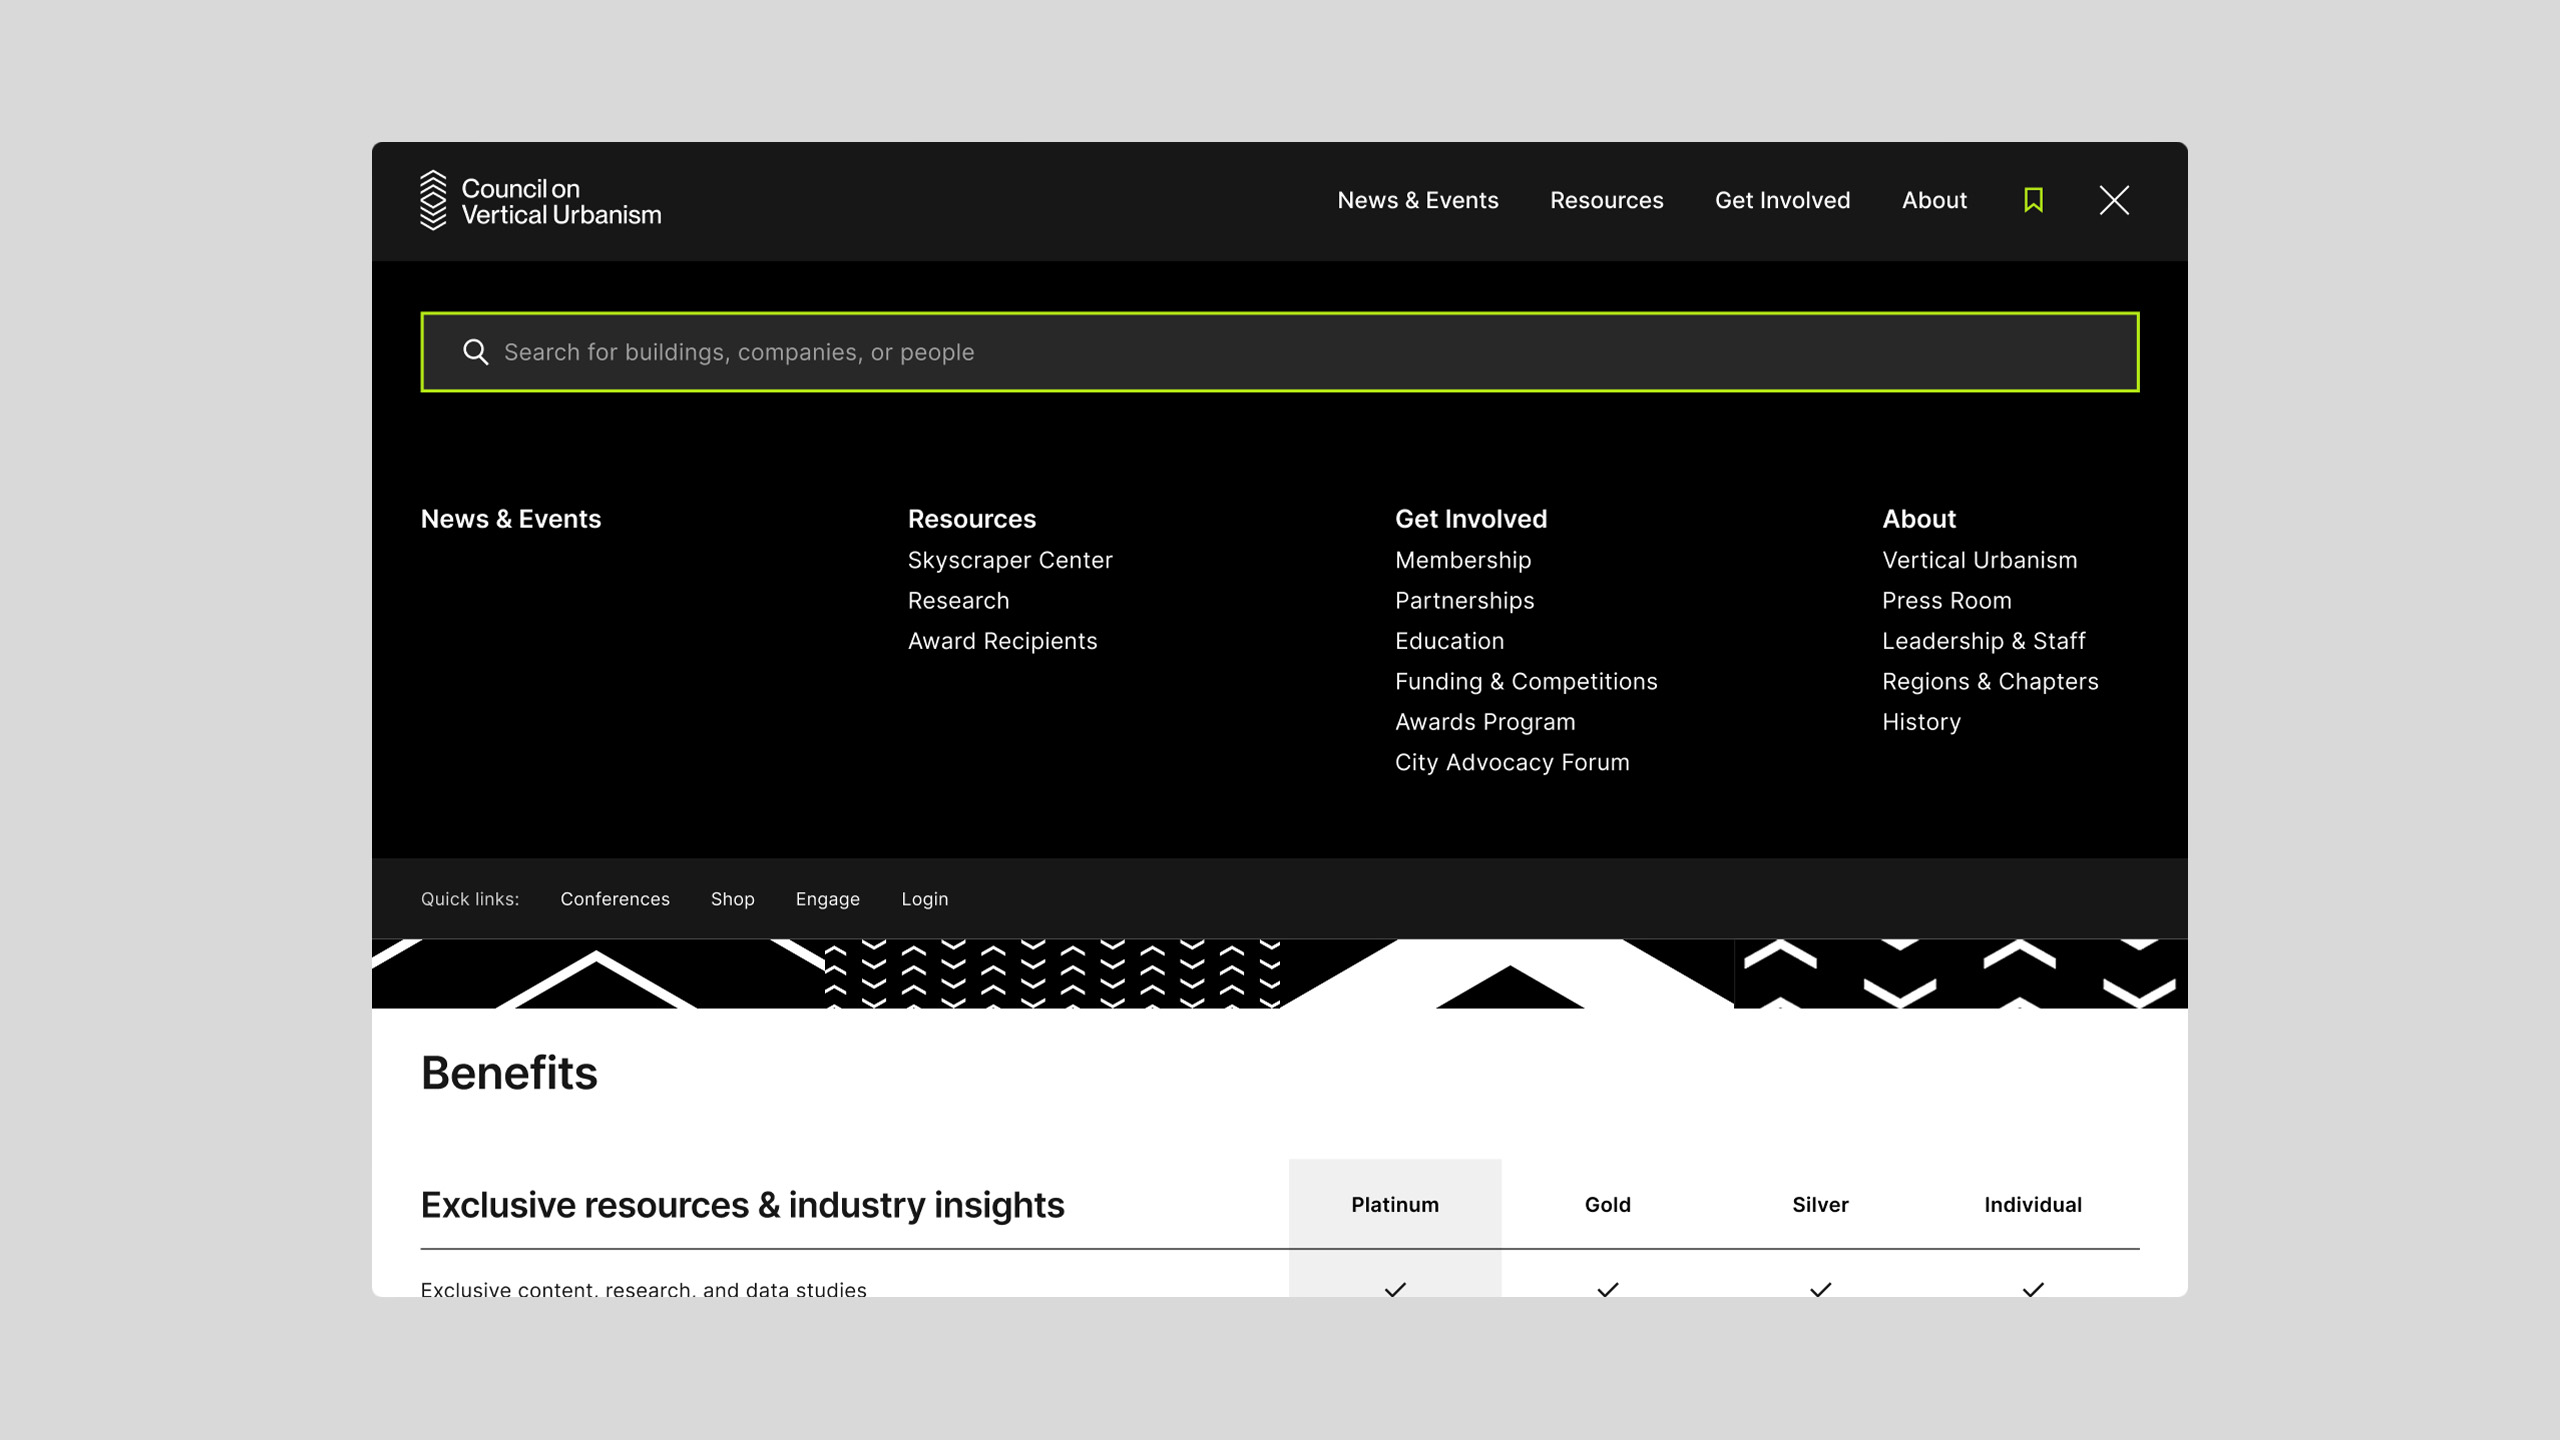Open the Leadership & Staff page
Viewport: 2560px width, 1440px height.
(x=1983, y=641)
